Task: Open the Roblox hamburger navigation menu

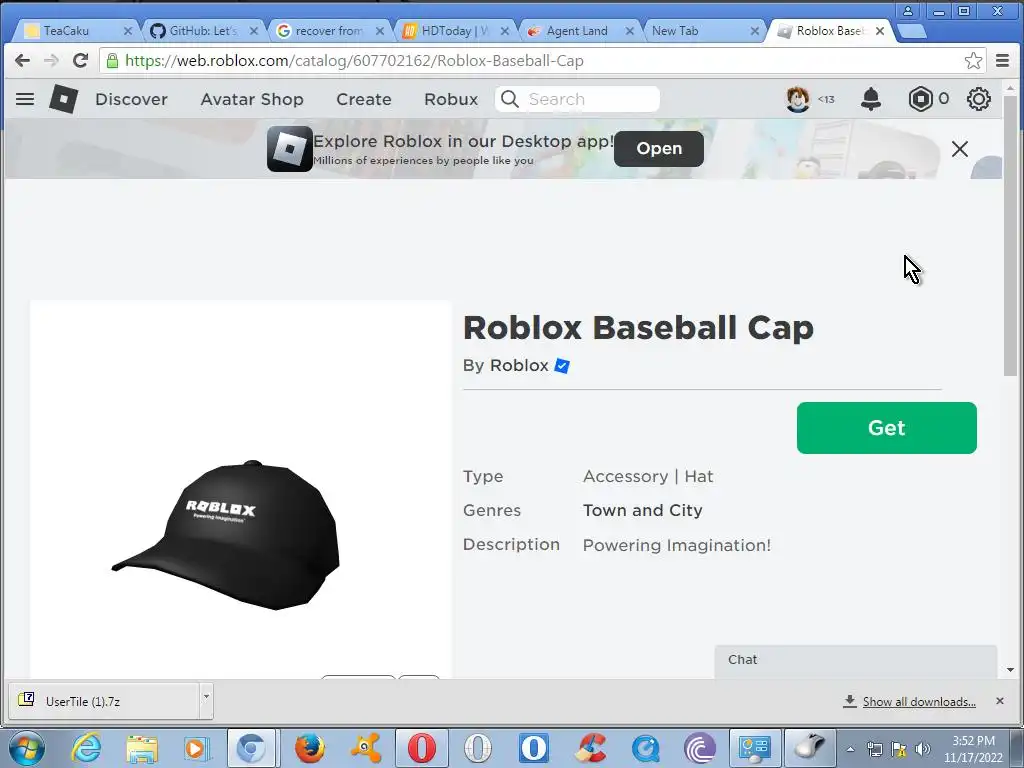Action: point(25,99)
